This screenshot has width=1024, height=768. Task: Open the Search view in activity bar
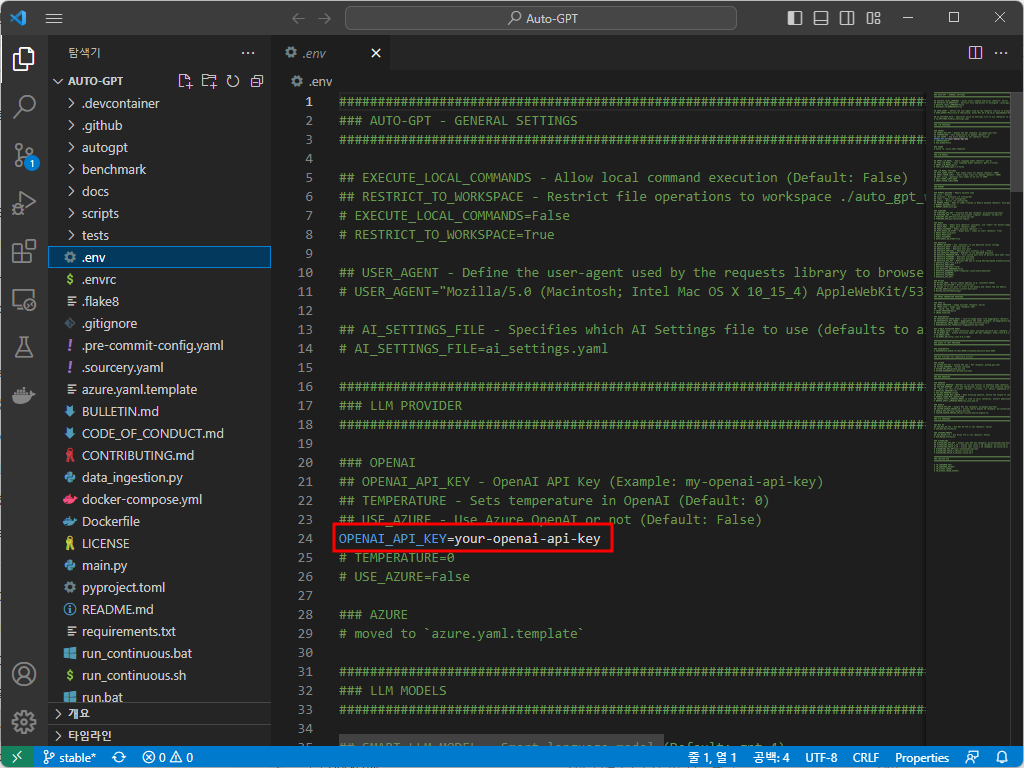pos(24,106)
